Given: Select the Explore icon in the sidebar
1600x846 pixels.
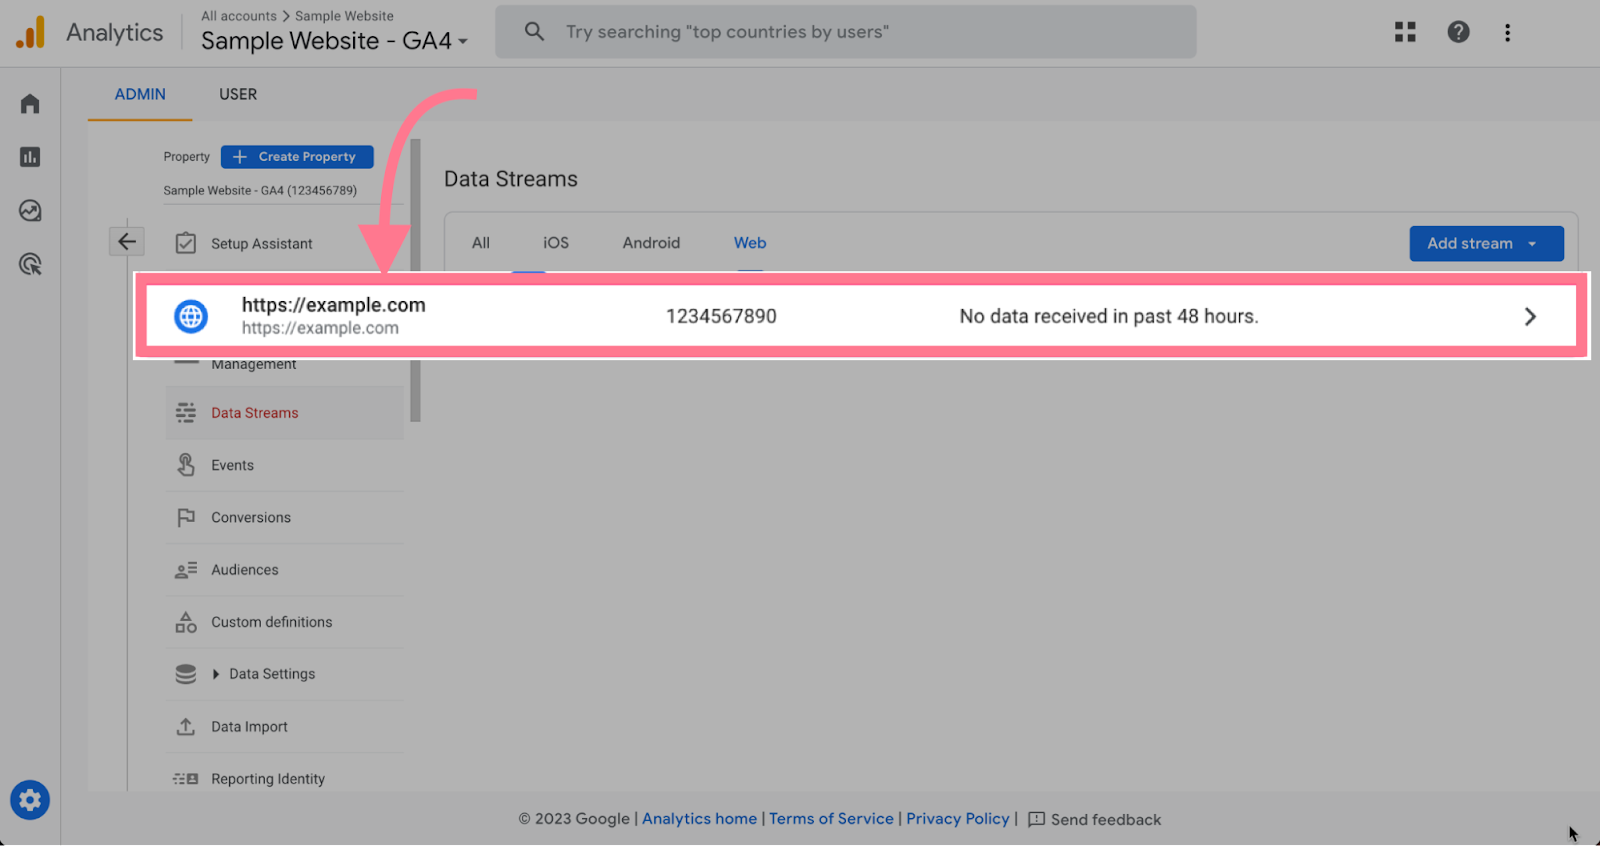Looking at the screenshot, I should (x=29, y=211).
